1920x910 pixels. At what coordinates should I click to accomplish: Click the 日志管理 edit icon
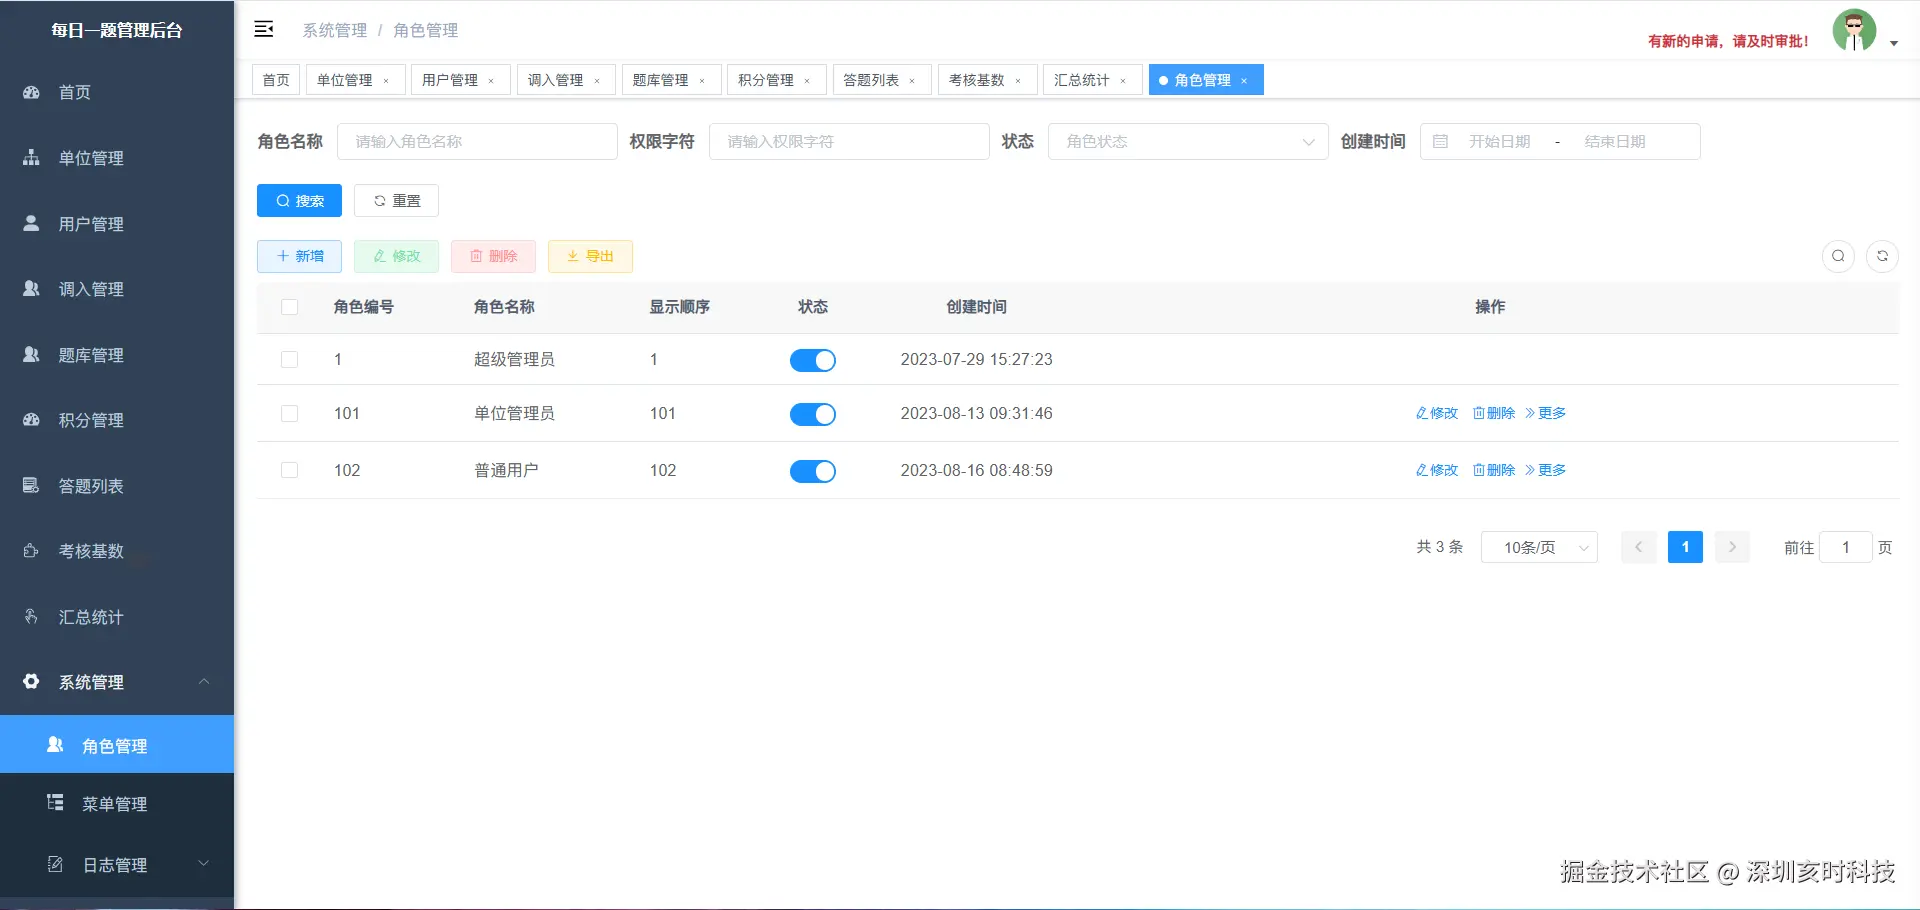tap(55, 864)
